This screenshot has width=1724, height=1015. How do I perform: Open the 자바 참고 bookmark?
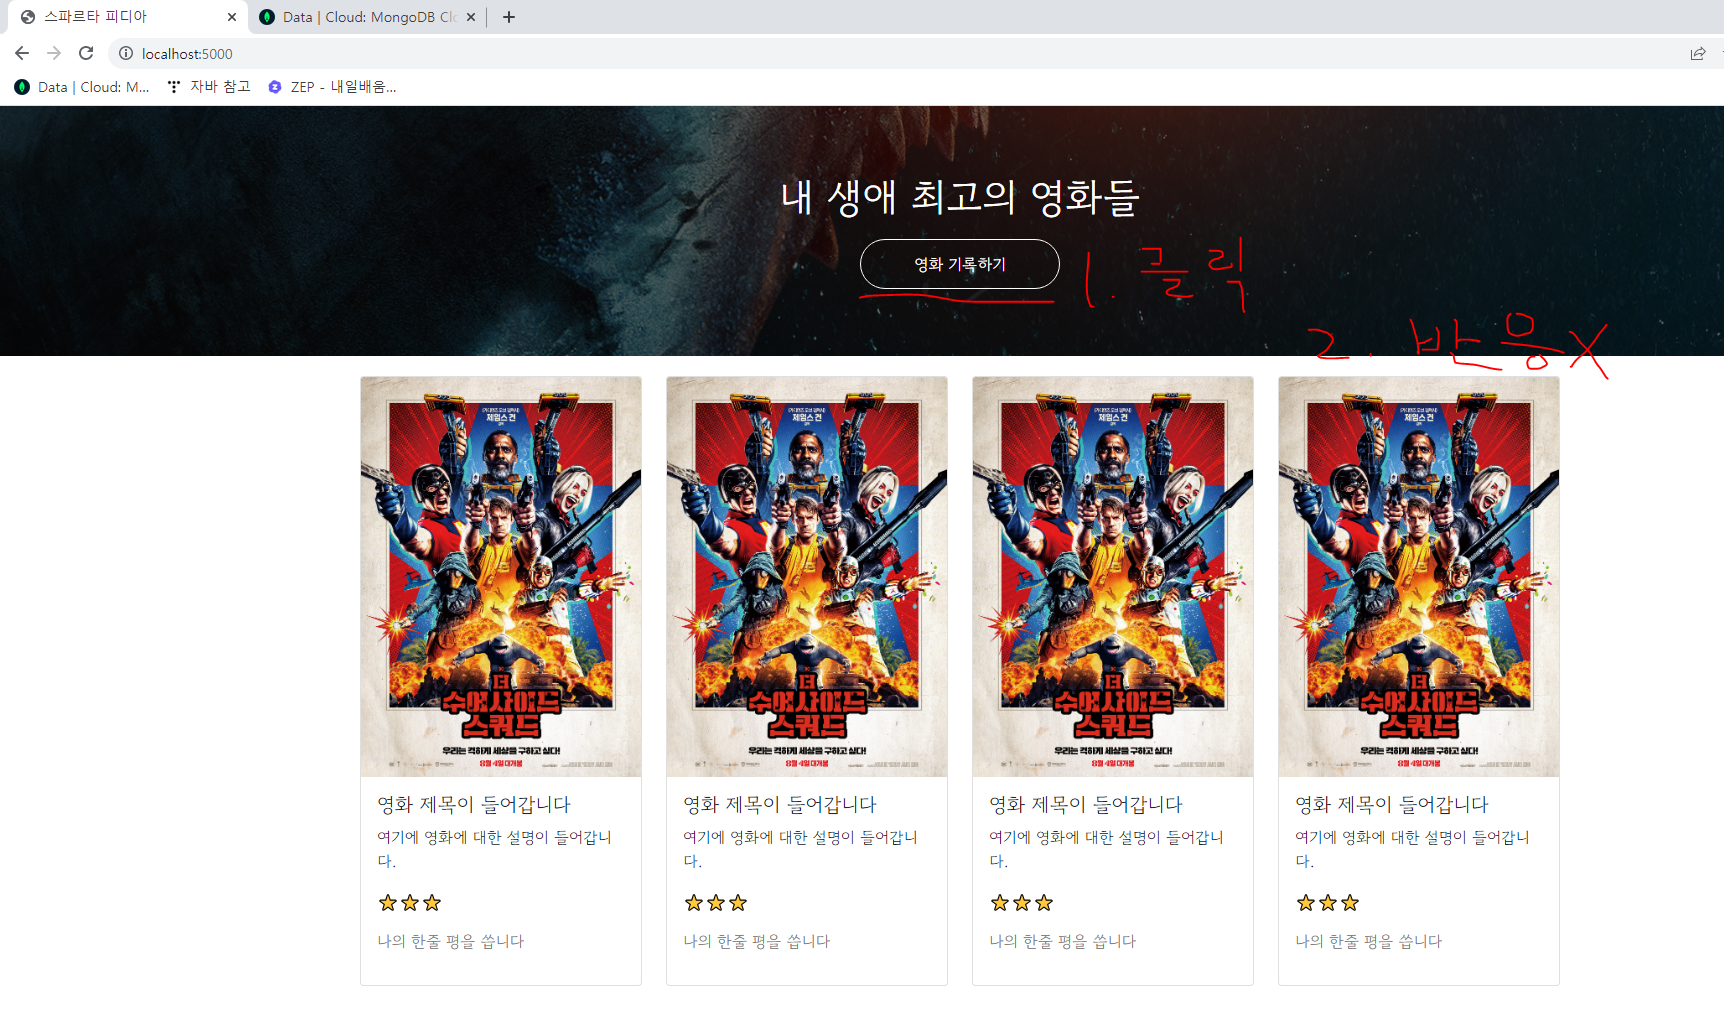[x=209, y=87]
